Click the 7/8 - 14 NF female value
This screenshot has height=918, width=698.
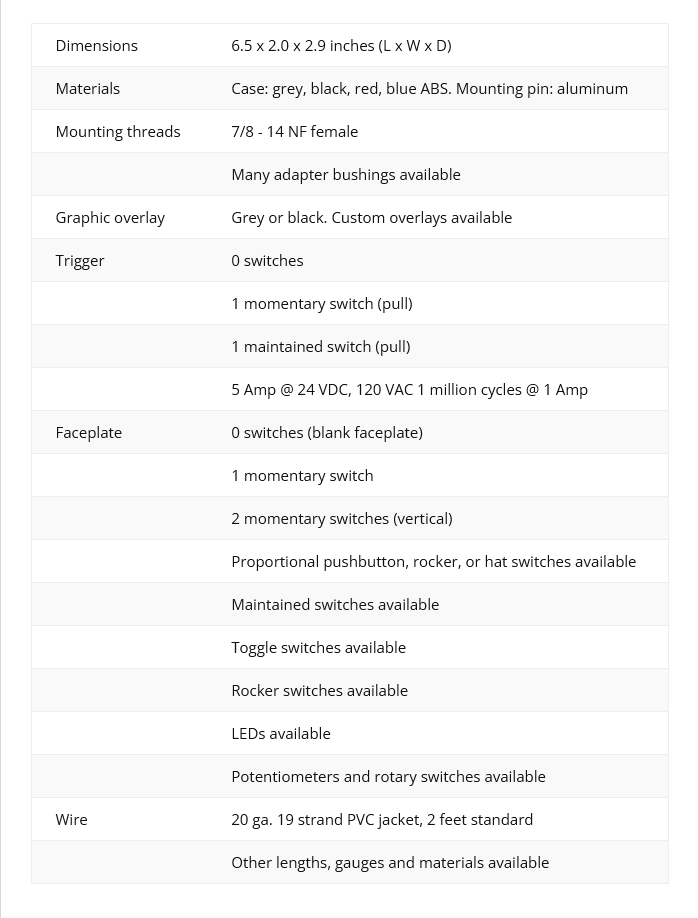point(294,132)
